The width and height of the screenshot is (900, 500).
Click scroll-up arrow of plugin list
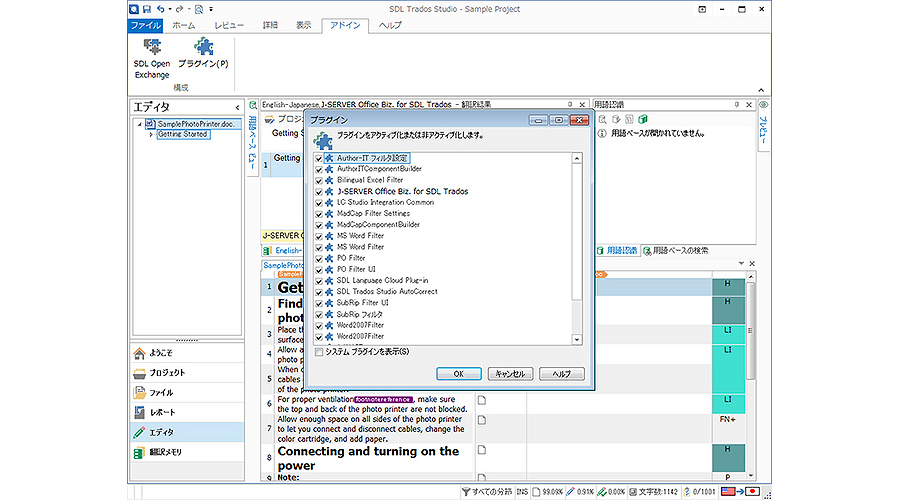click(x=577, y=158)
